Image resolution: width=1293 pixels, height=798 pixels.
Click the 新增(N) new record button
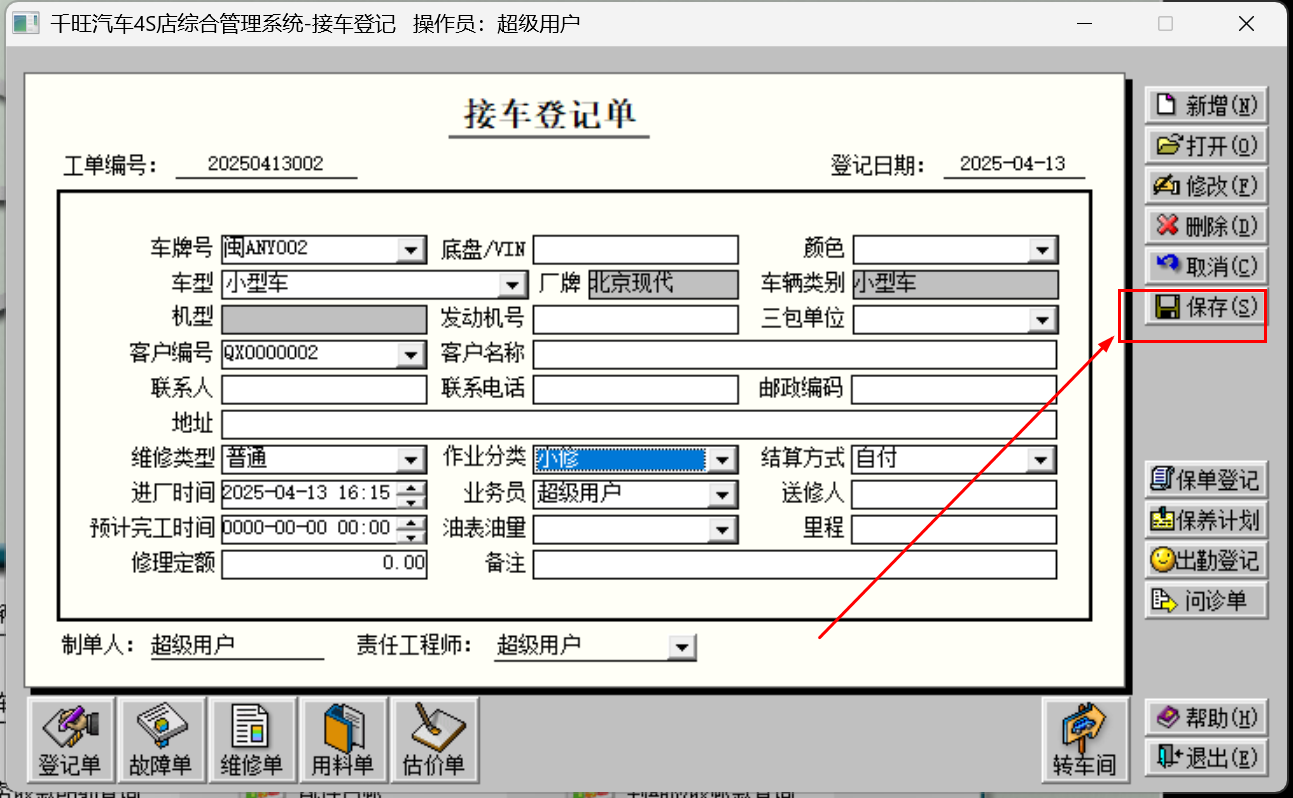(x=1206, y=105)
